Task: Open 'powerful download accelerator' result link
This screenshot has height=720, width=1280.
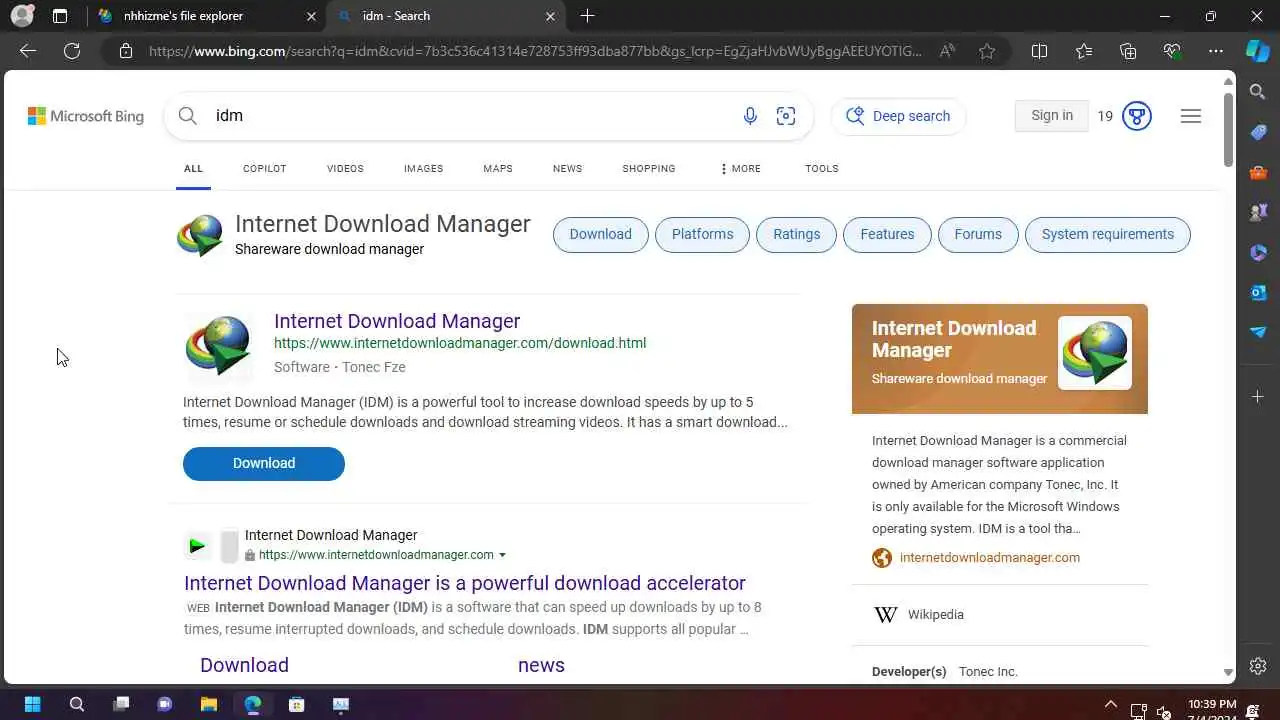Action: pos(465,583)
